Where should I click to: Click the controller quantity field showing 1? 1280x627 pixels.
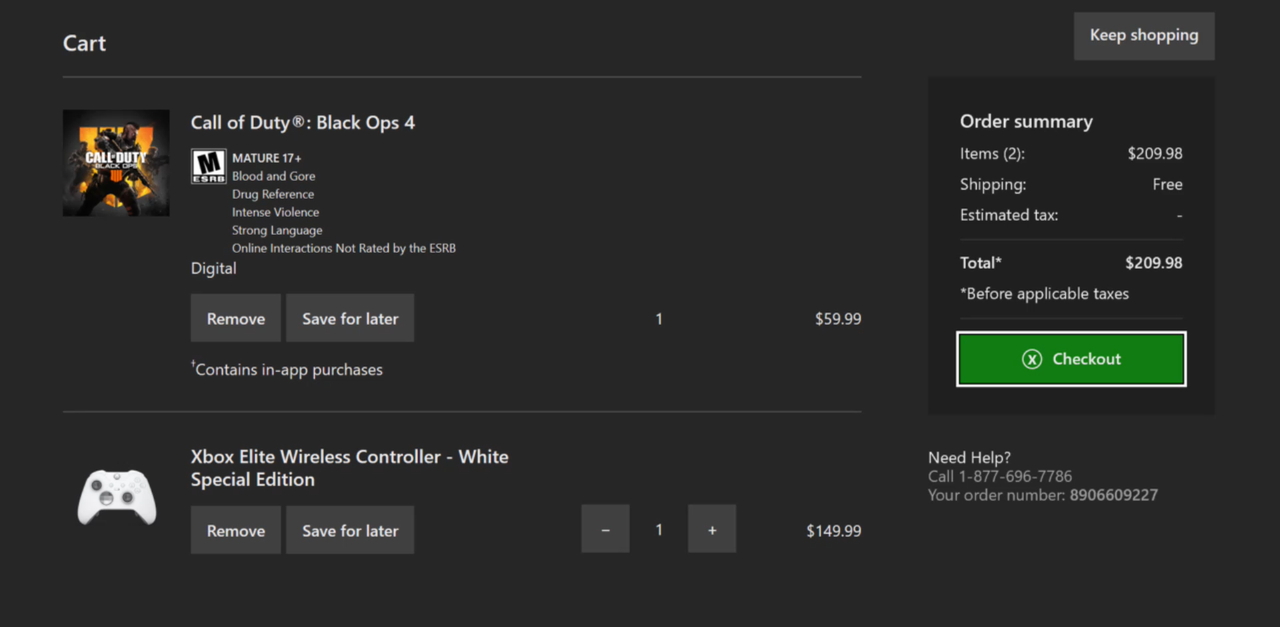(x=658, y=529)
